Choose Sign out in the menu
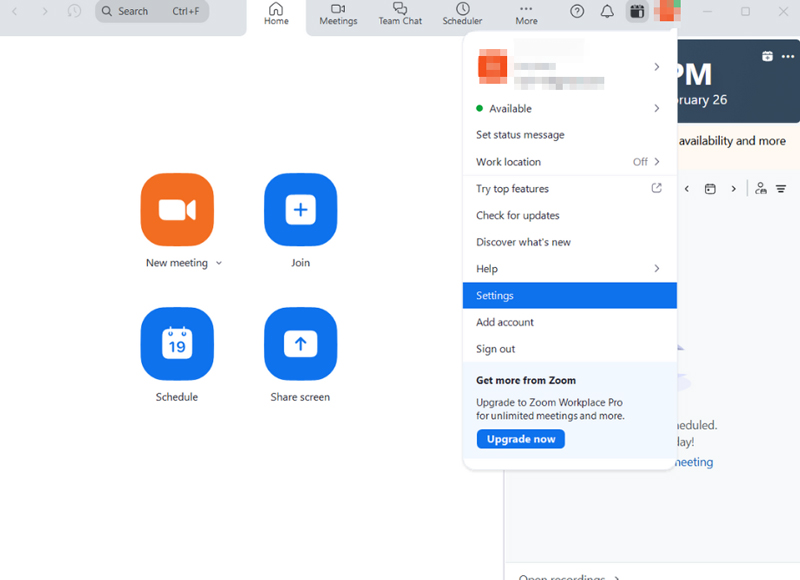 (x=496, y=349)
